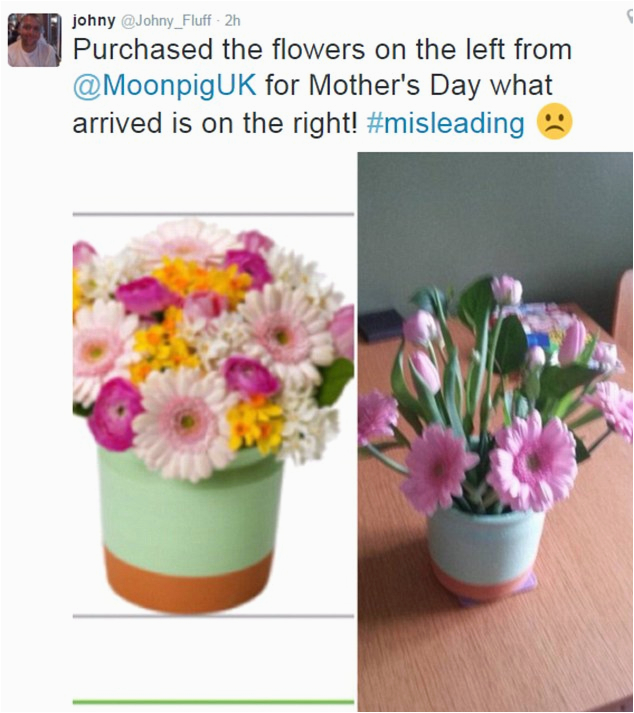Open the display name johny
The width and height of the screenshot is (634, 713).
(x=94, y=20)
